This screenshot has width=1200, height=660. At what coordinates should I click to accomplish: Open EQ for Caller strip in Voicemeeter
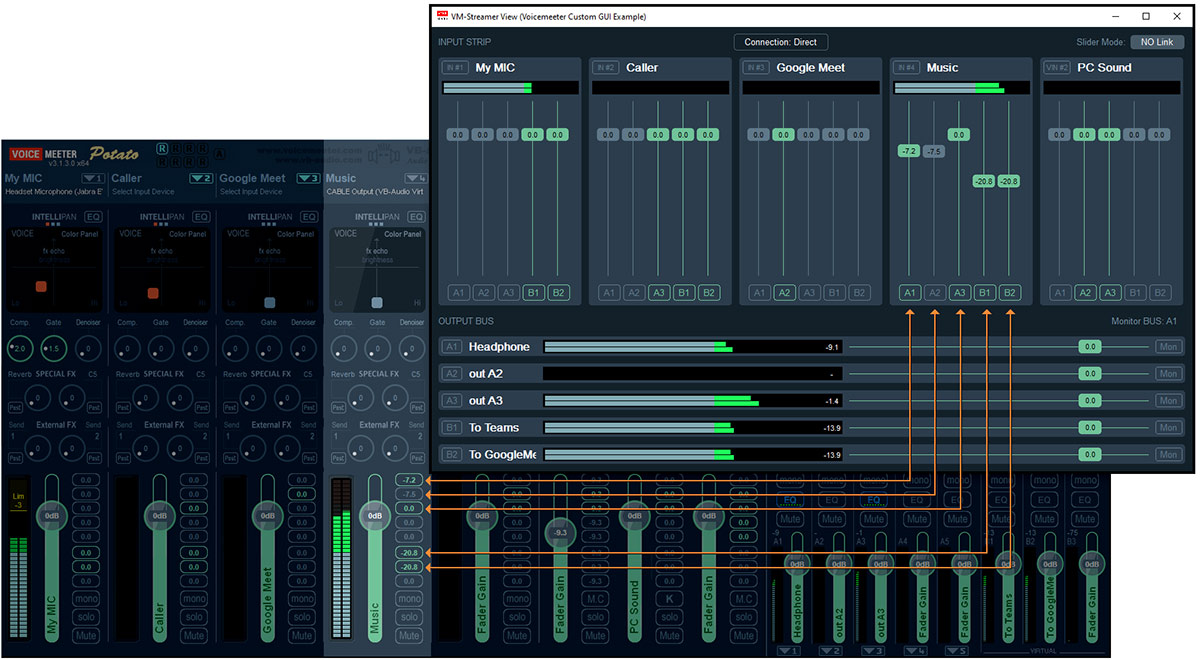(x=201, y=216)
